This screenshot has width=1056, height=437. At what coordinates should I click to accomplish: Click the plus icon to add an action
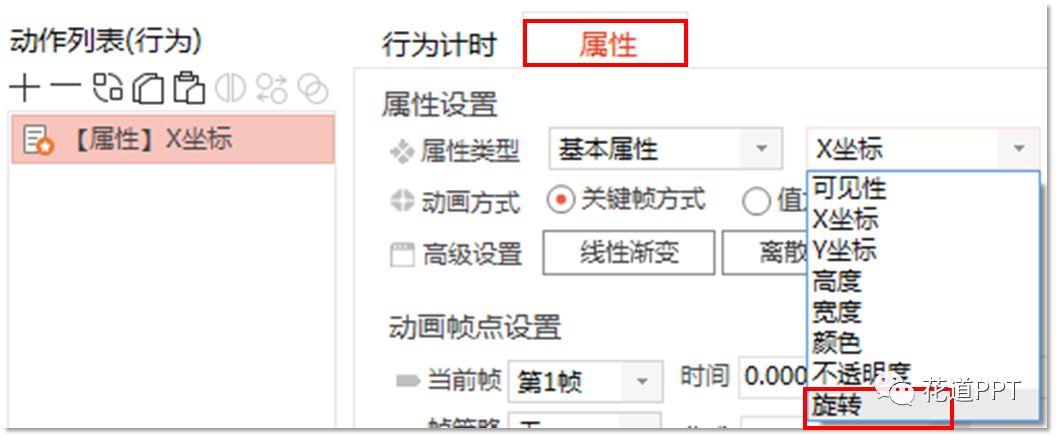point(25,88)
